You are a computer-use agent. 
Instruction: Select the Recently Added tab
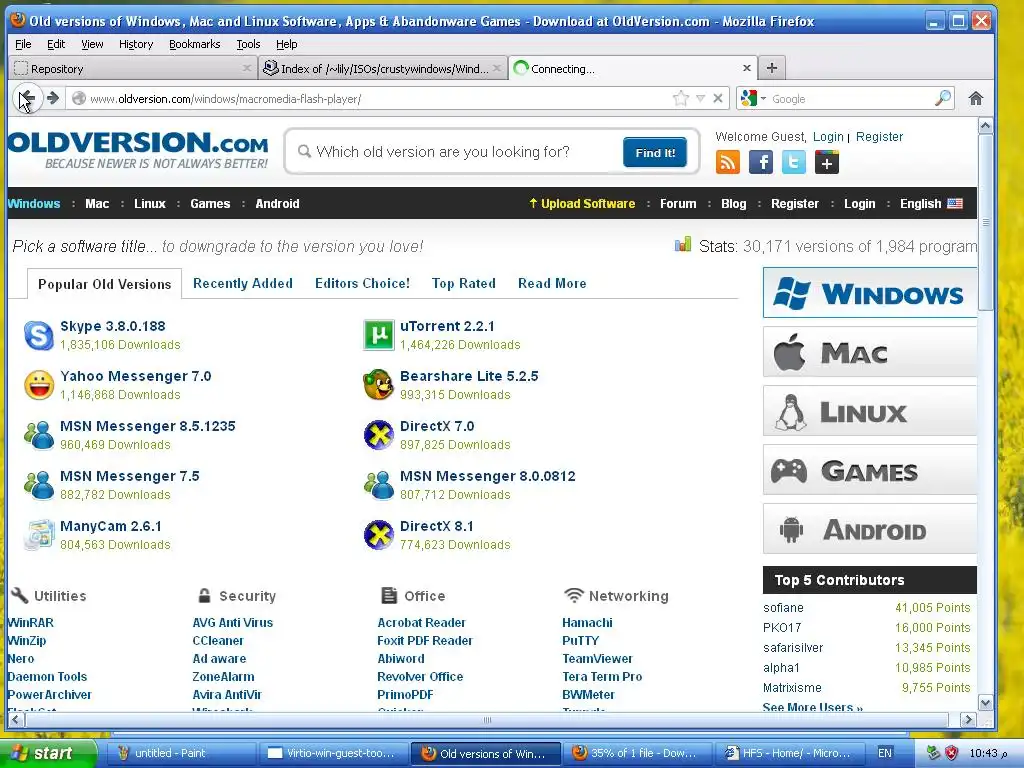tap(243, 283)
